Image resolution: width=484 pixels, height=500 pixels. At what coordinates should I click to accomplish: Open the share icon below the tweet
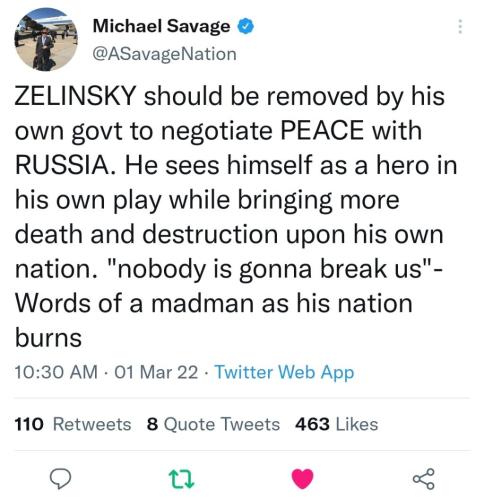pyautogui.click(x=424, y=479)
